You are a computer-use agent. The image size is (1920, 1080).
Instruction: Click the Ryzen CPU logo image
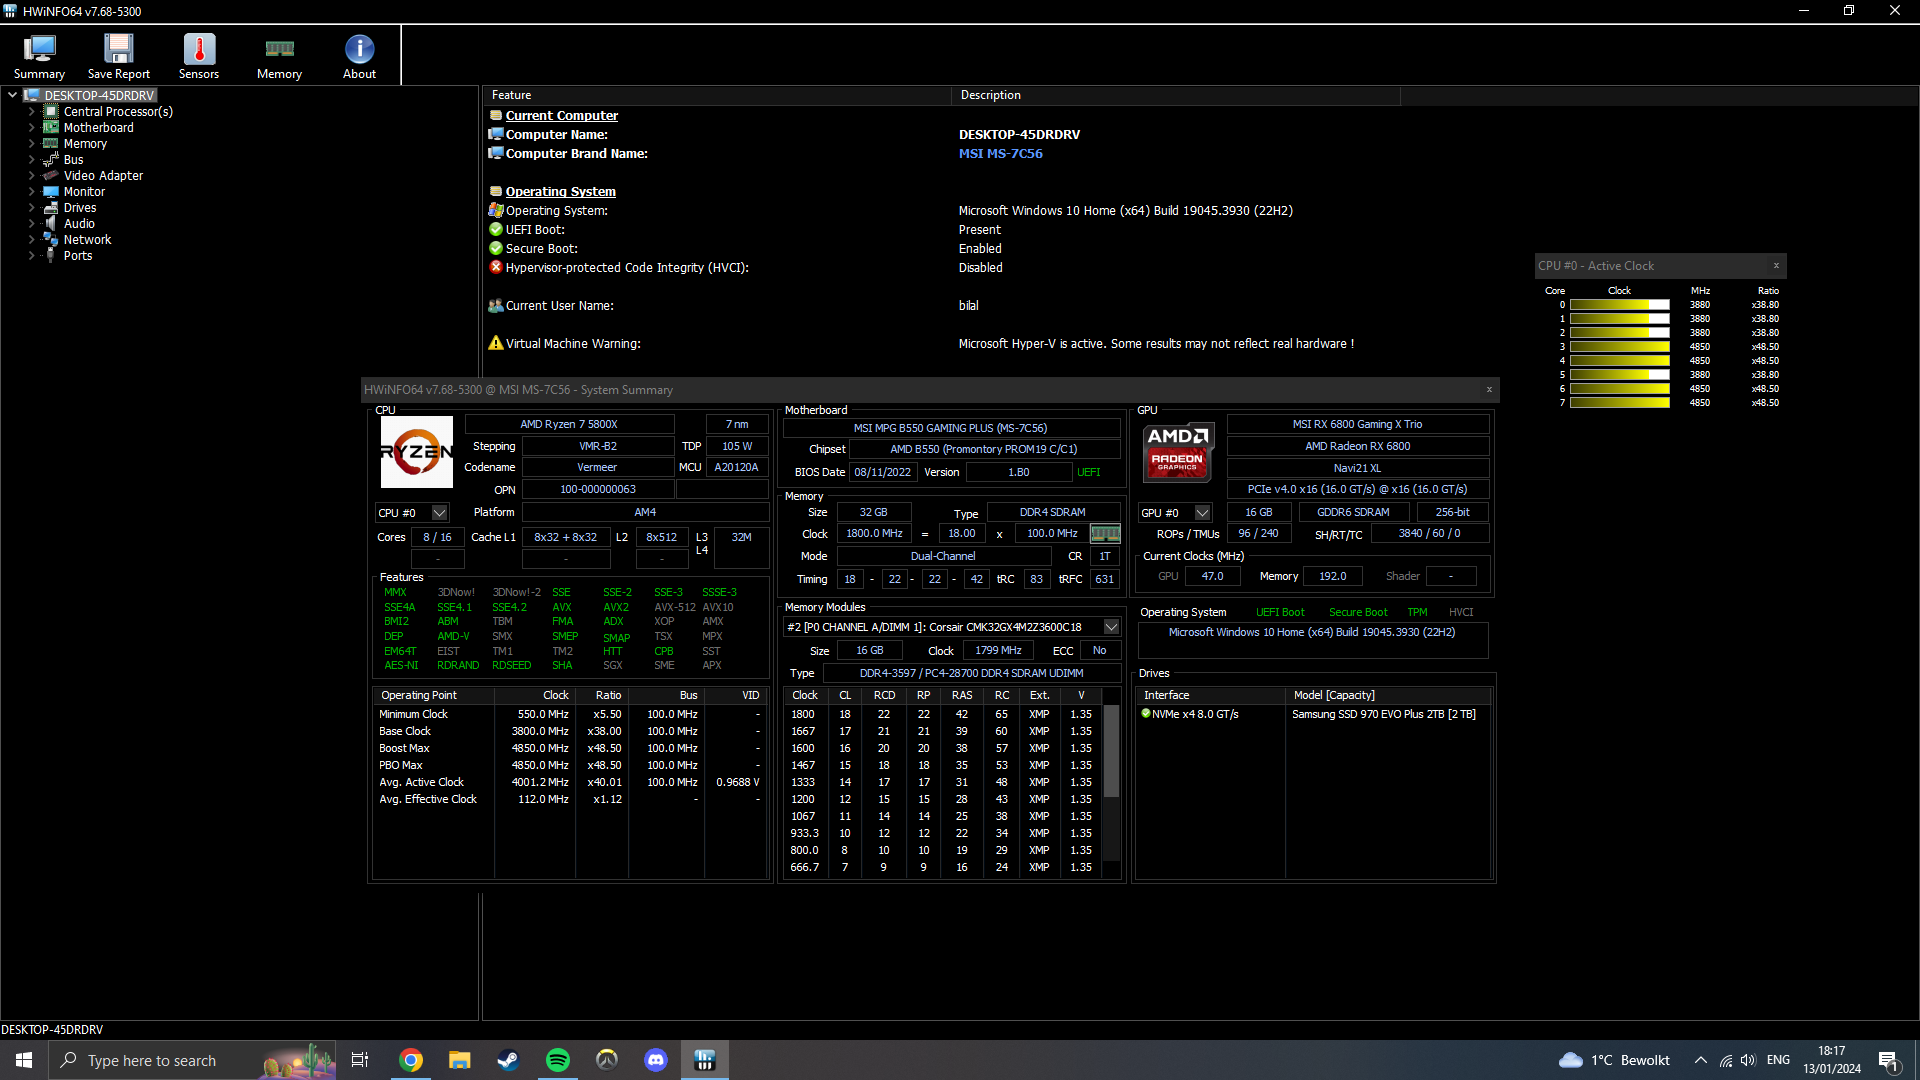[416, 452]
